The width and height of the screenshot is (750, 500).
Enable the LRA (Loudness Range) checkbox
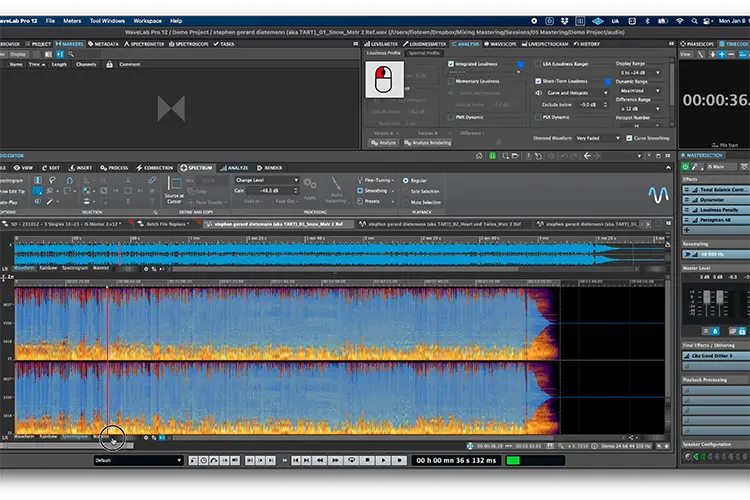tap(538, 64)
